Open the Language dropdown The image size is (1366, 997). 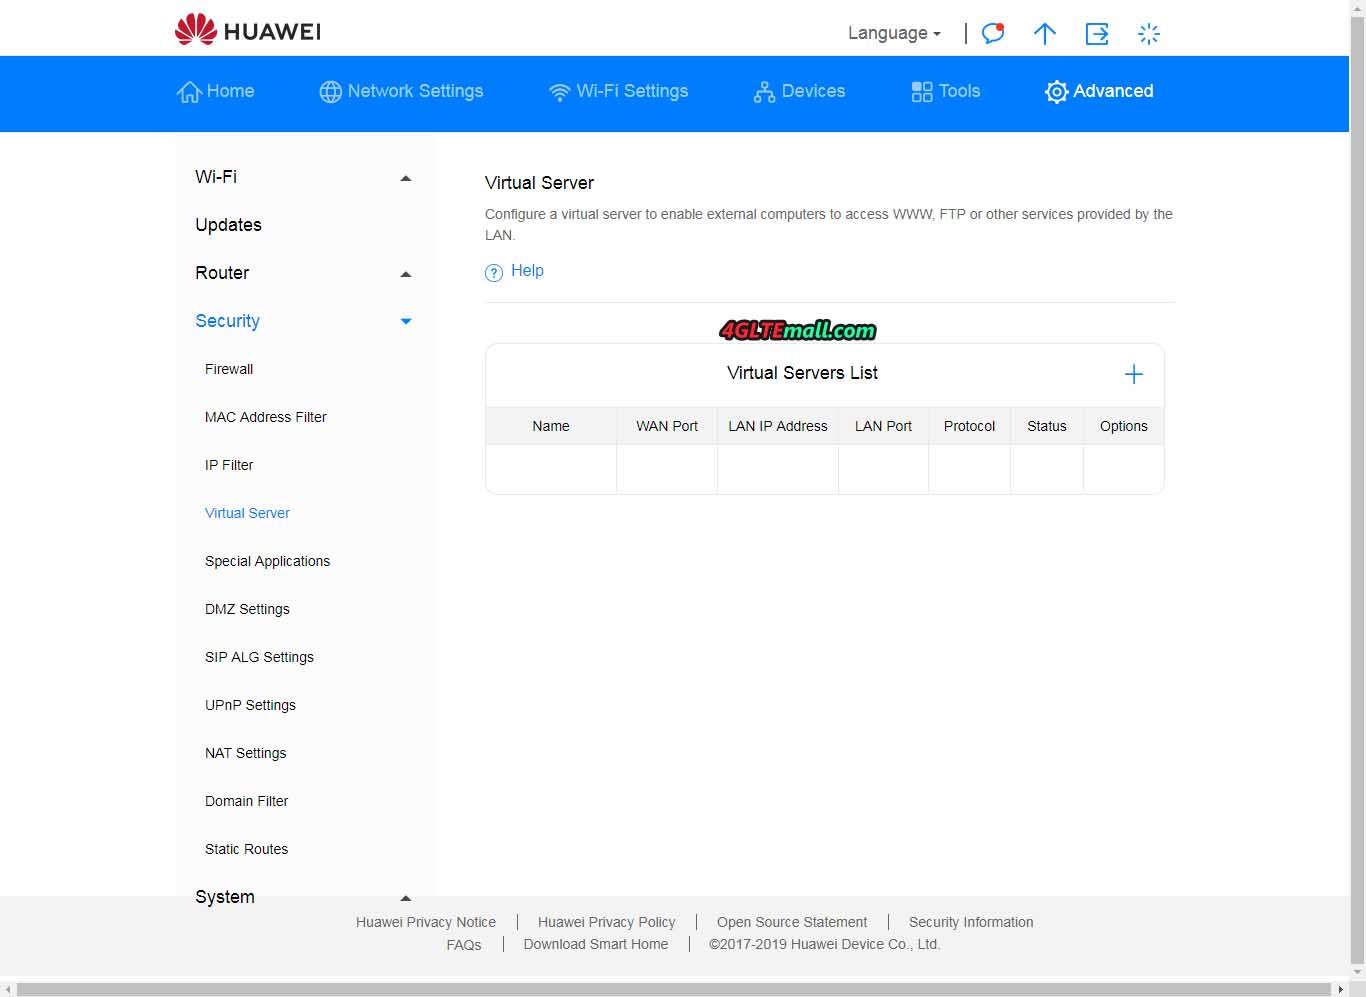pos(893,33)
